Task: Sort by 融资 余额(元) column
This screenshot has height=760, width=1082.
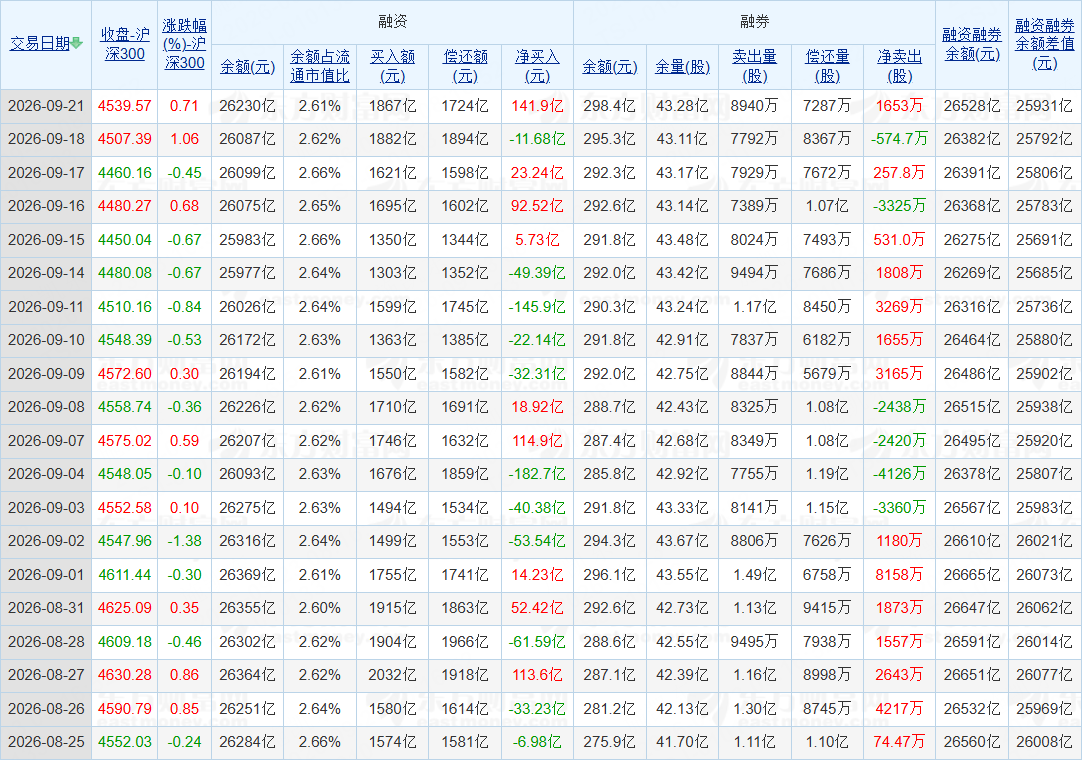Action: (248, 67)
